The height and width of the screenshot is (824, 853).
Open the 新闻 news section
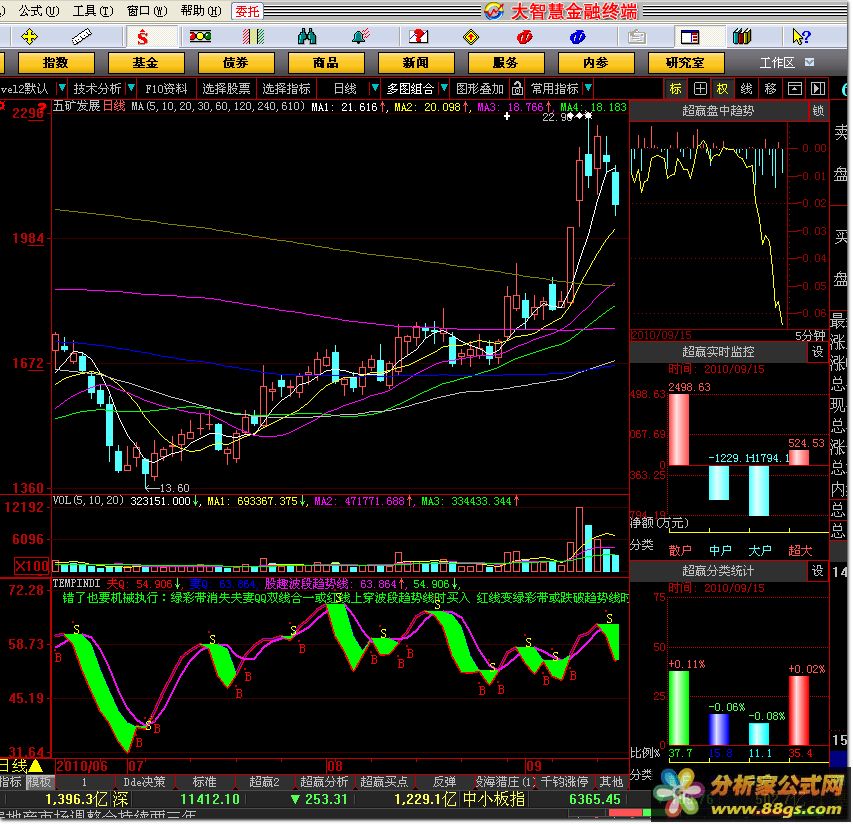tap(416, 63)
